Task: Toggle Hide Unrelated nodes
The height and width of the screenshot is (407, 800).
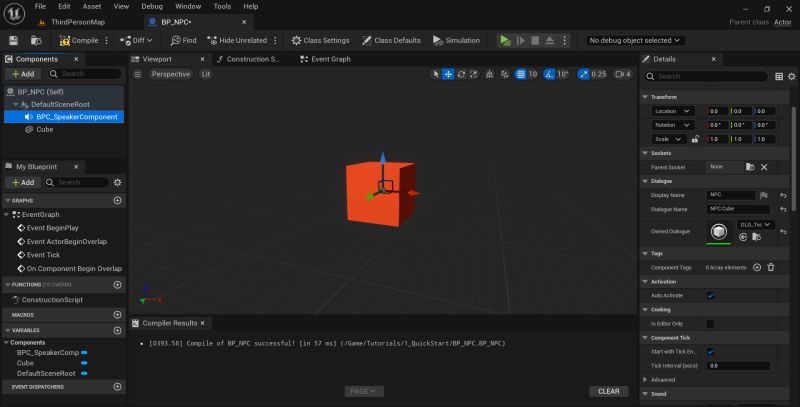Action: 237,40
